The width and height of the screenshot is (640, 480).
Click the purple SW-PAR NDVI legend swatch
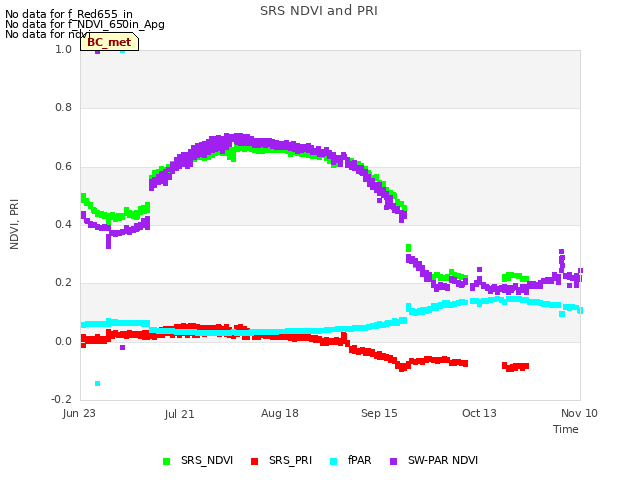click(x=393, y=462)
